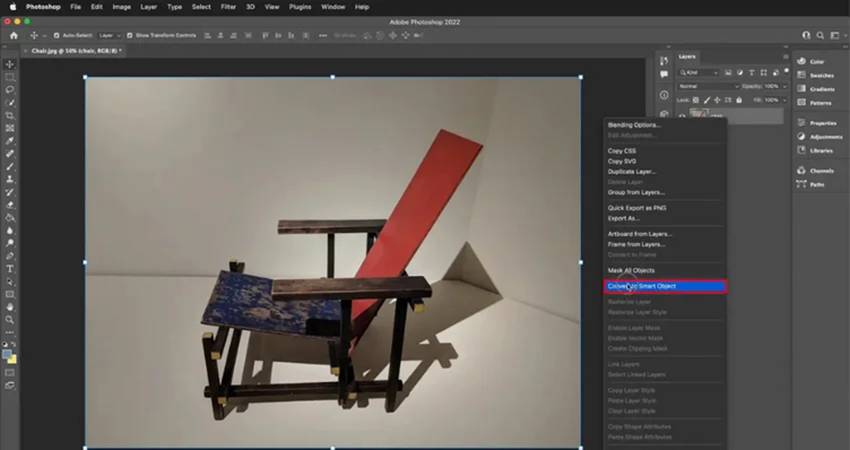Click the background color swatch
The width and height of the screenshot is (850, 450).
pyautogui.click(x=12, y=359)
